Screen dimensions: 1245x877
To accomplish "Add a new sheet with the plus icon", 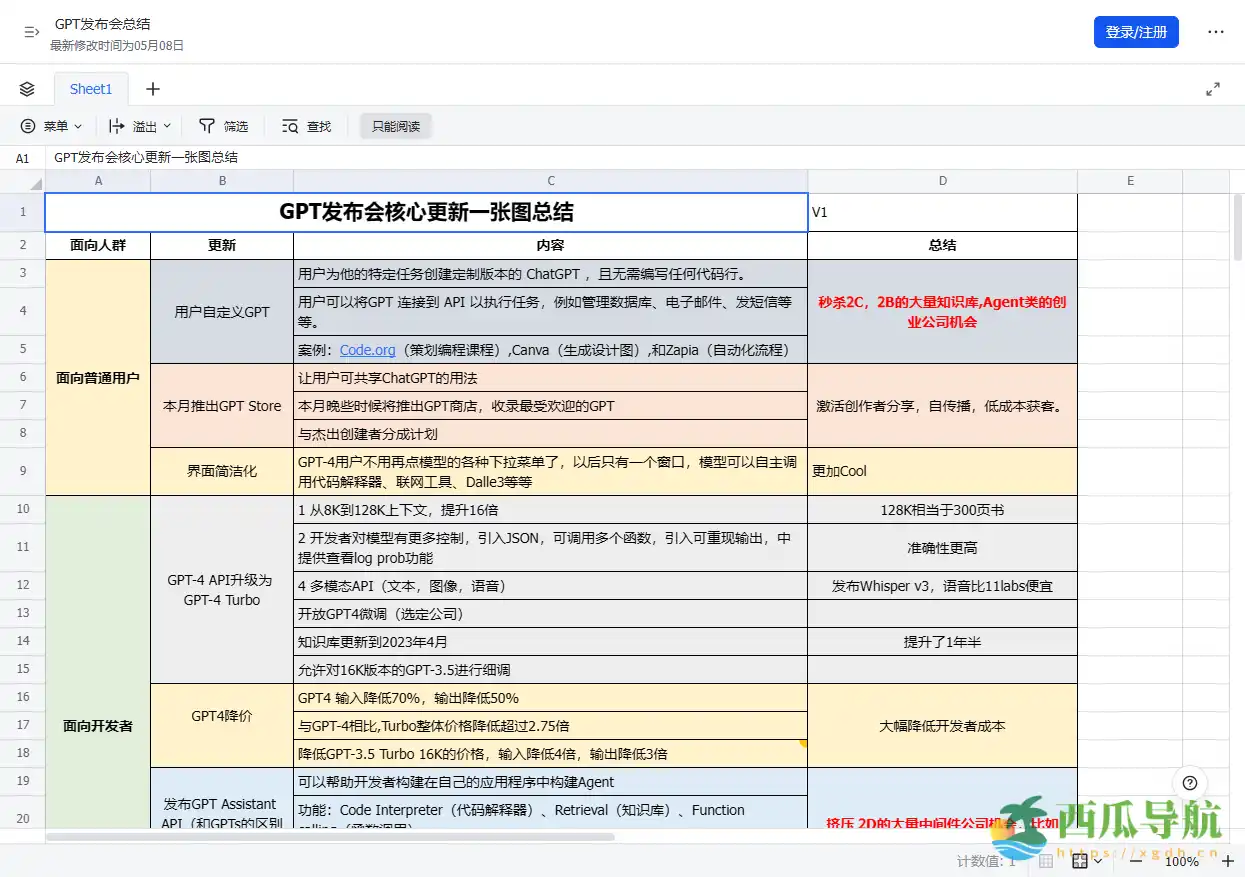I will click(152, 88).
